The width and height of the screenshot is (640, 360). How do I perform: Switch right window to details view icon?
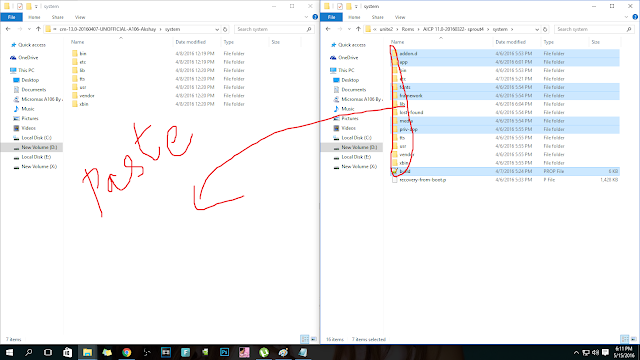click(624, 339)
